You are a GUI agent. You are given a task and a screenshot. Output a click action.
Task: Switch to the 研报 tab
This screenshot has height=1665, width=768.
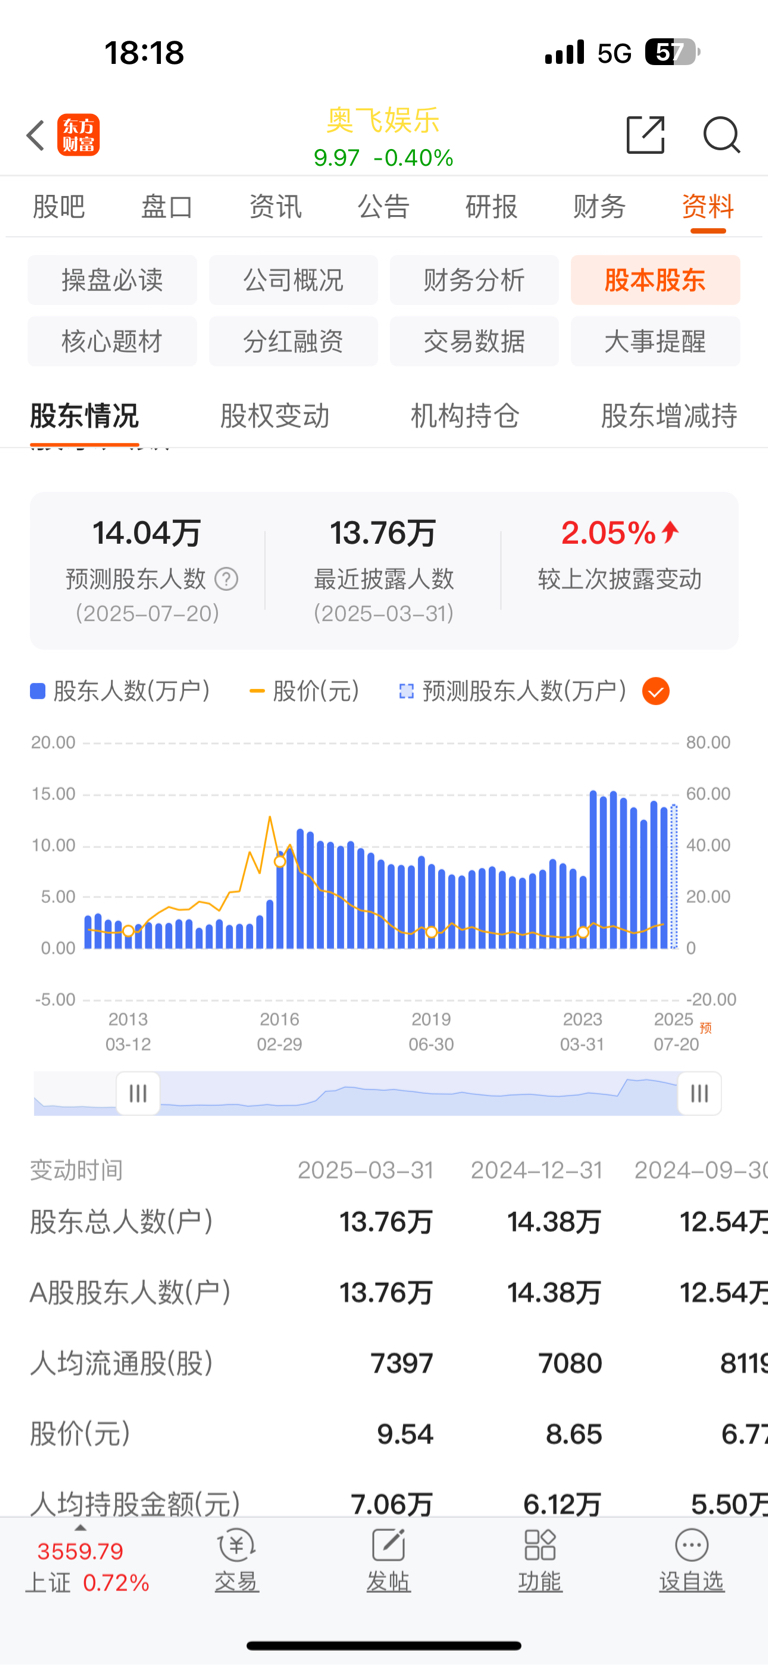[x=492, y=207]
